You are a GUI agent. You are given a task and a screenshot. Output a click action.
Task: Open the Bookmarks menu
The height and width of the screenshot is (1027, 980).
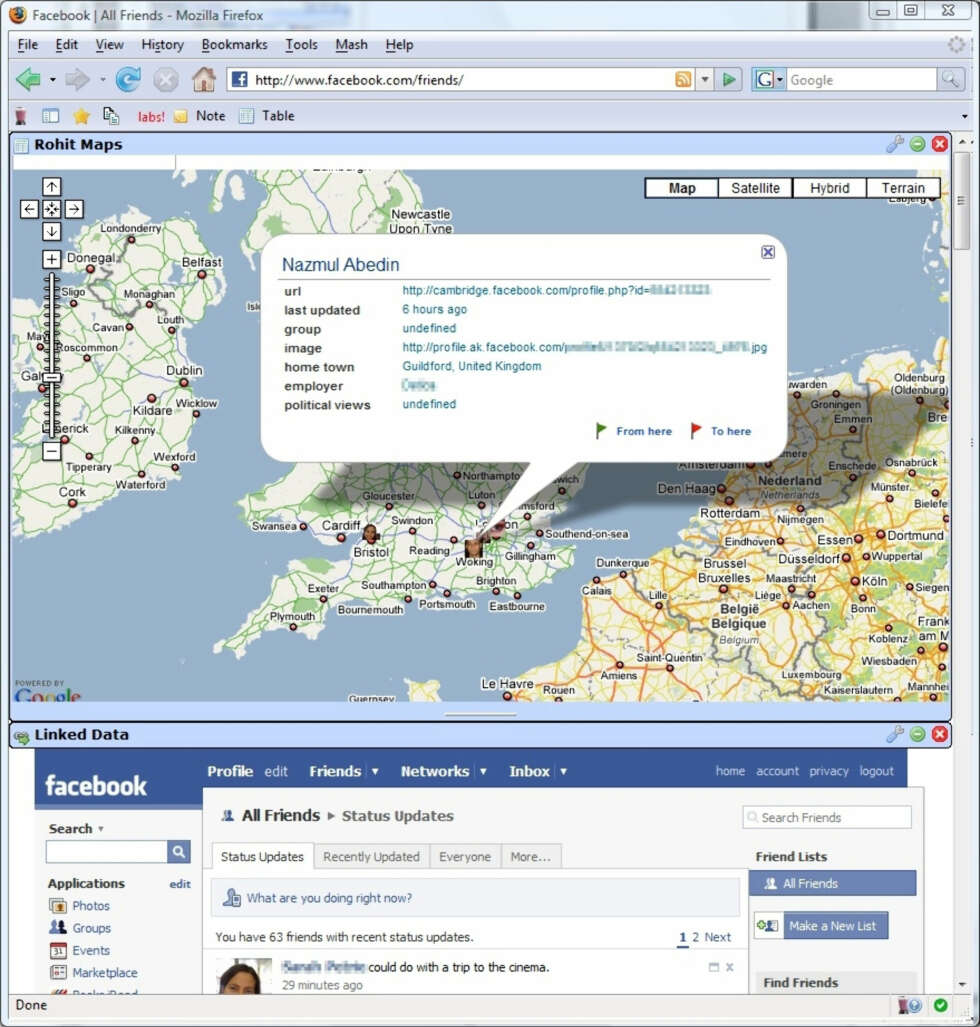[234, 45]
